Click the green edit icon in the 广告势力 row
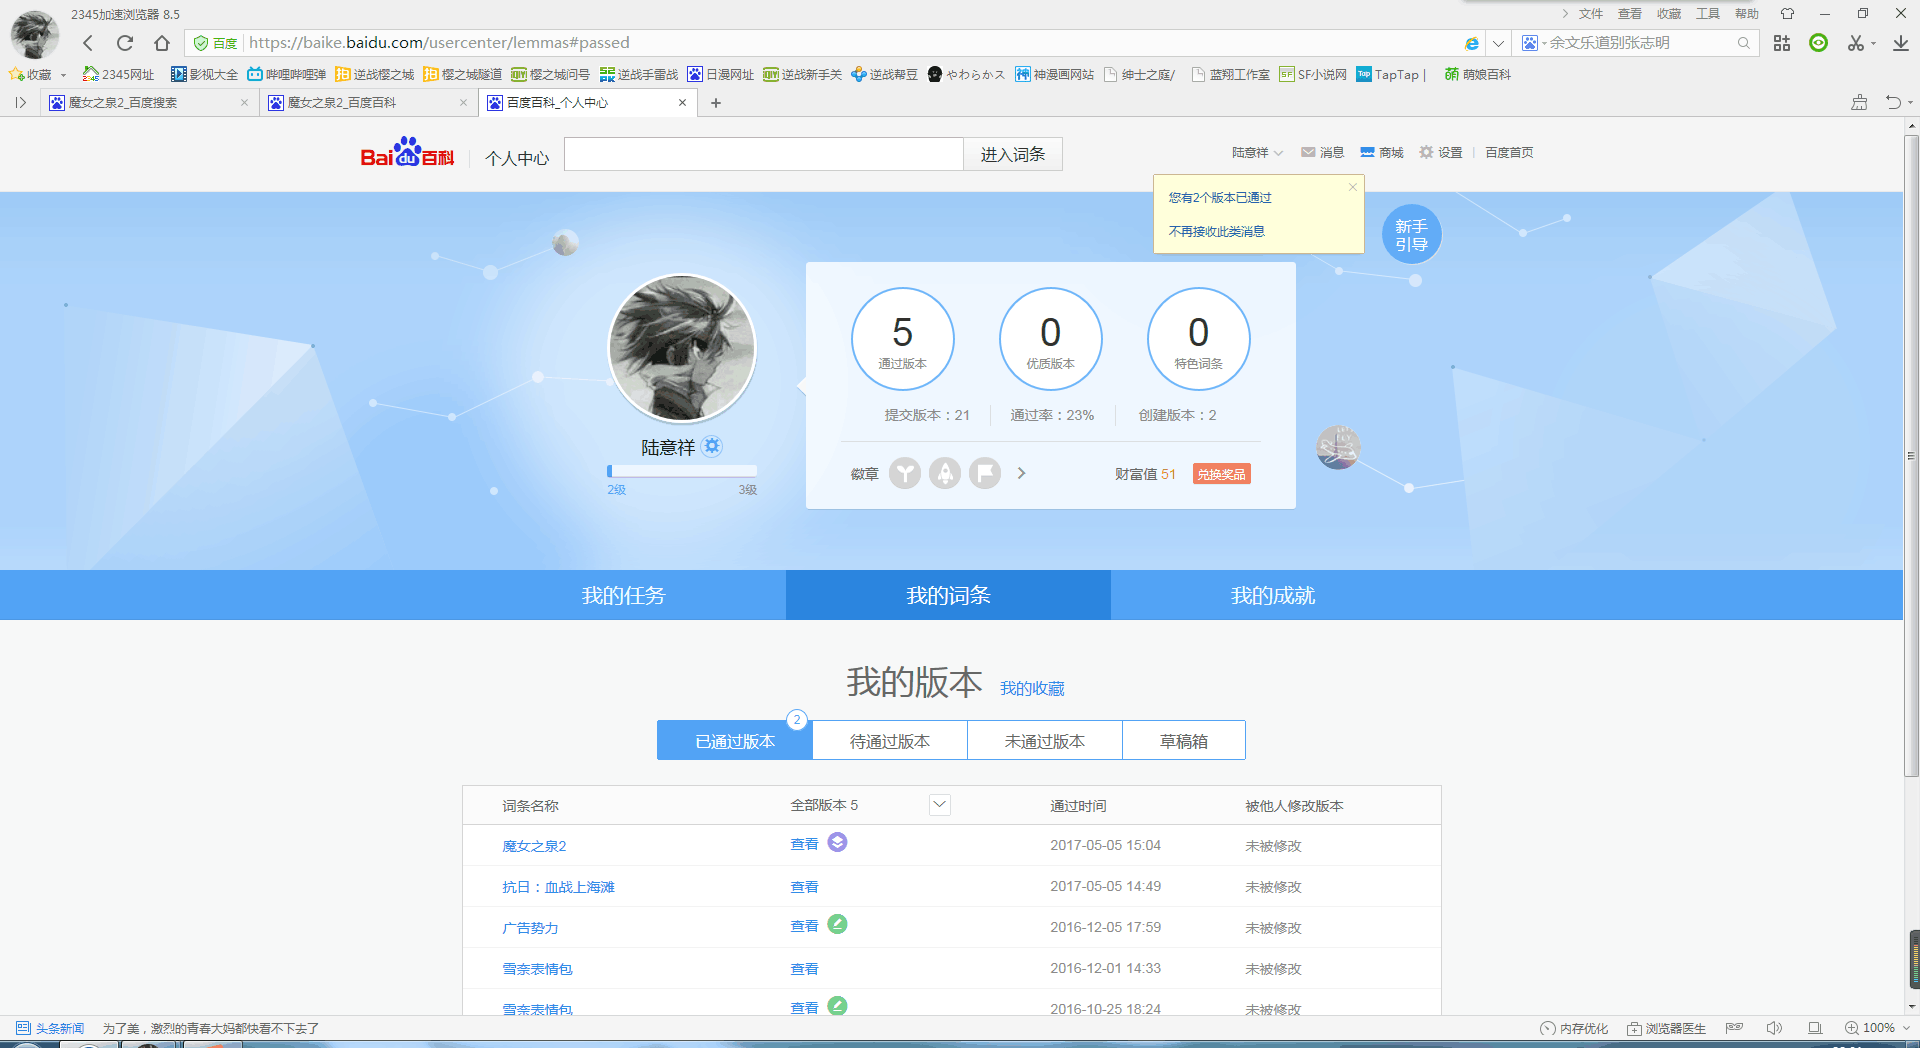Viewport: 1920px width, 1048px height. 838,924
